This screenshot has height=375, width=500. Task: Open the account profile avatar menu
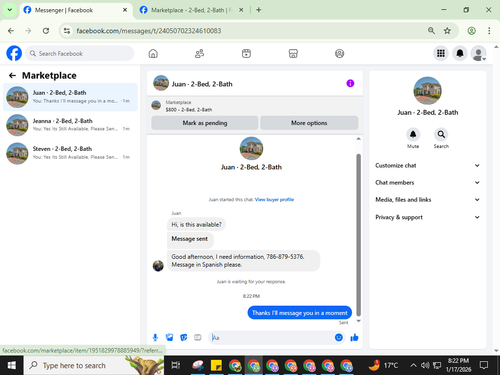478,53
